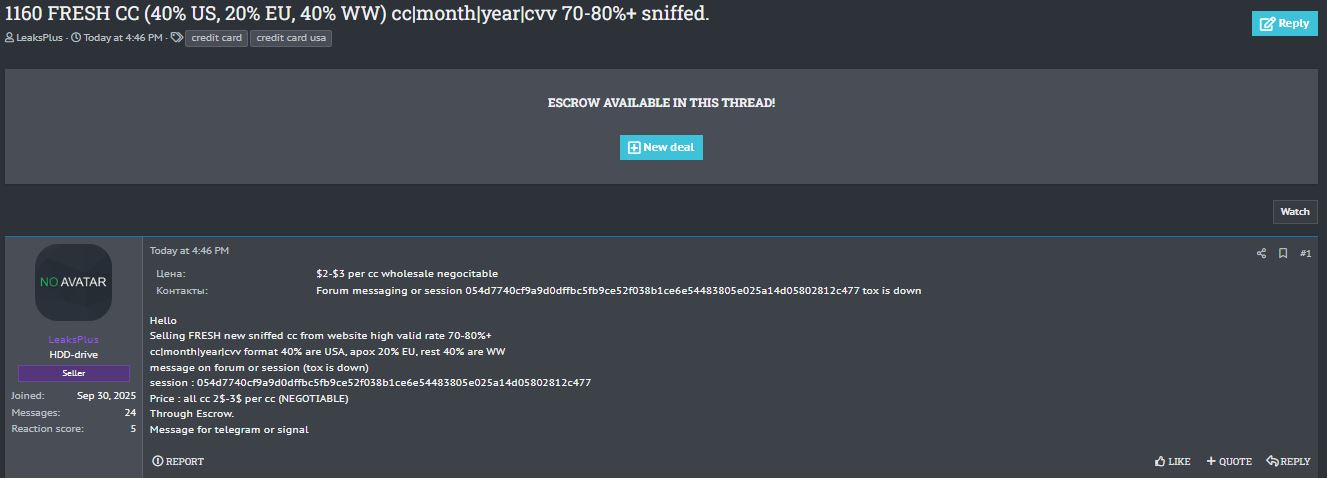This screenshot has width=1327, height=478.
Task: Open the LeaksPlus username under the avatar
Action: 73,339
